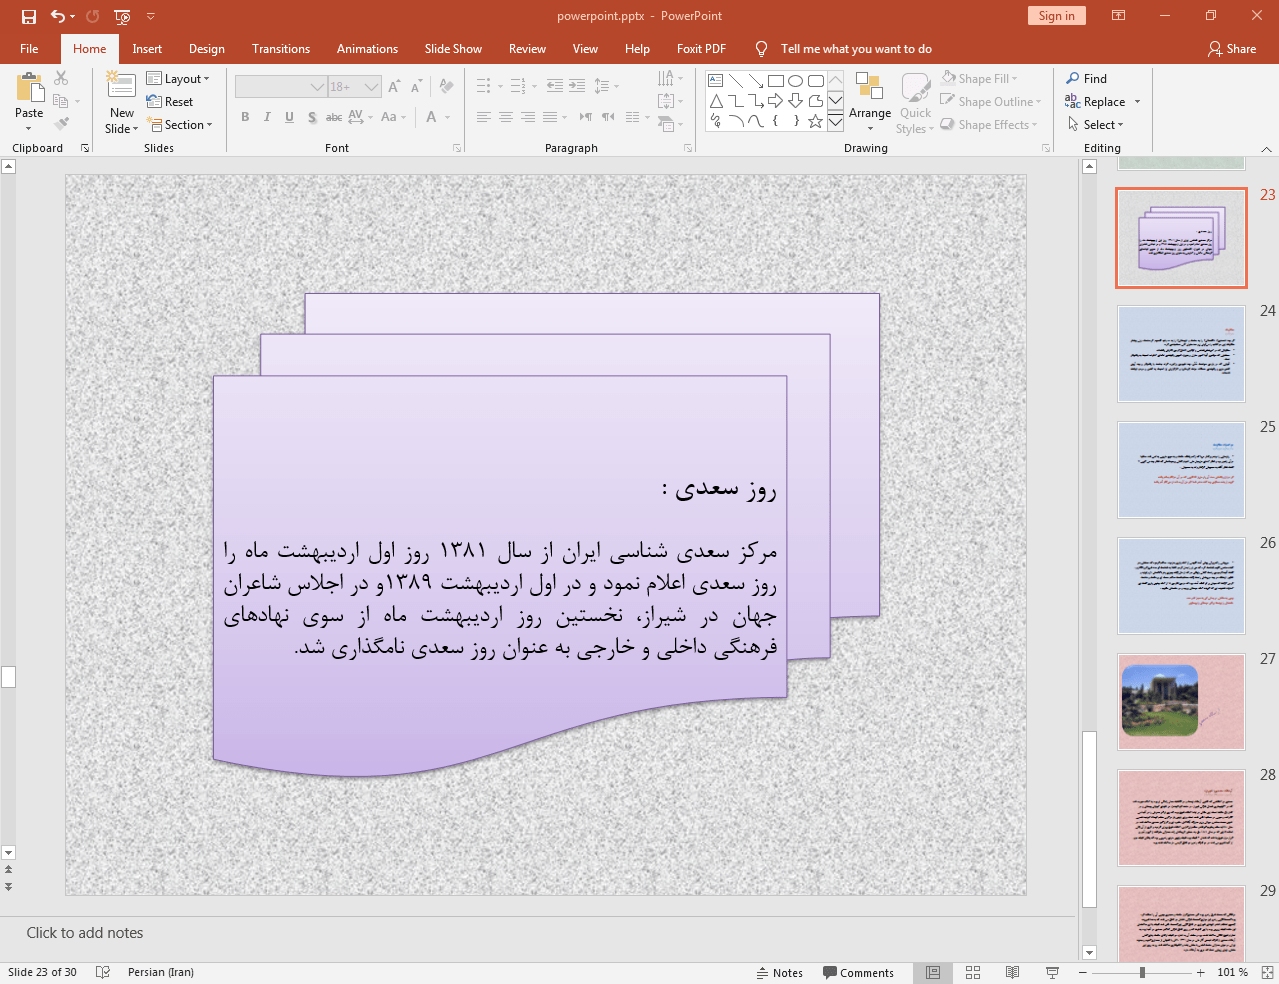Viewport: 1279px width, 984px height.
Task: Toggle Underline formatting
Action: (x=289, y=117)
